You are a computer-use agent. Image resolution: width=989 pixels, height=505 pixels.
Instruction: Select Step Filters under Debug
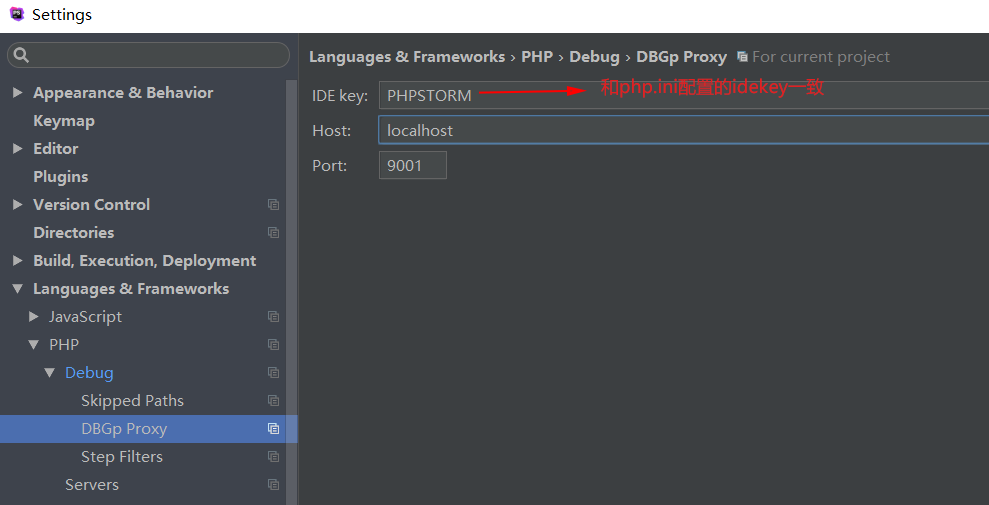[x=122, y=456]
